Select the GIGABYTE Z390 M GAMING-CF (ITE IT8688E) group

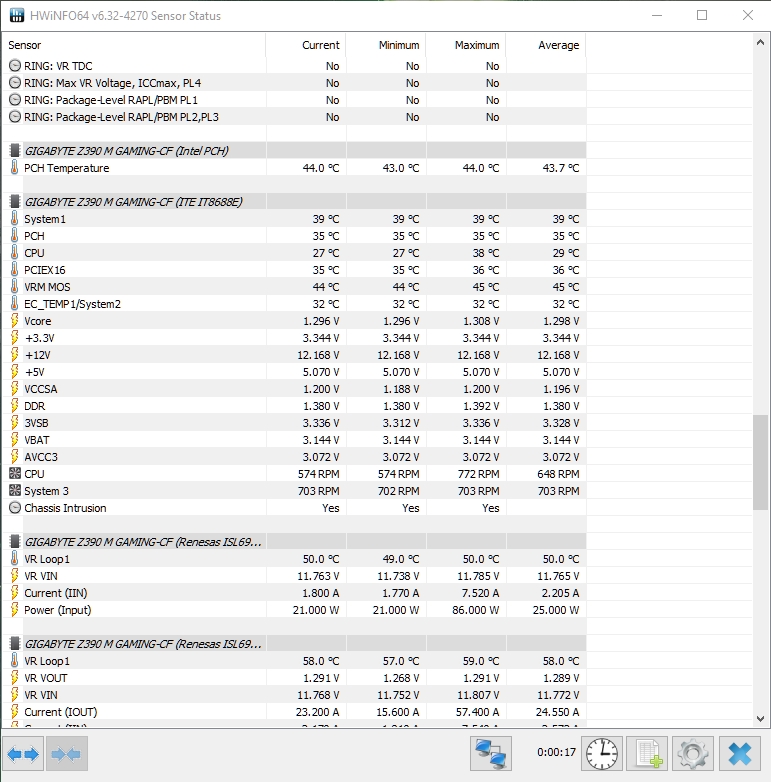(x=134, y=201)
